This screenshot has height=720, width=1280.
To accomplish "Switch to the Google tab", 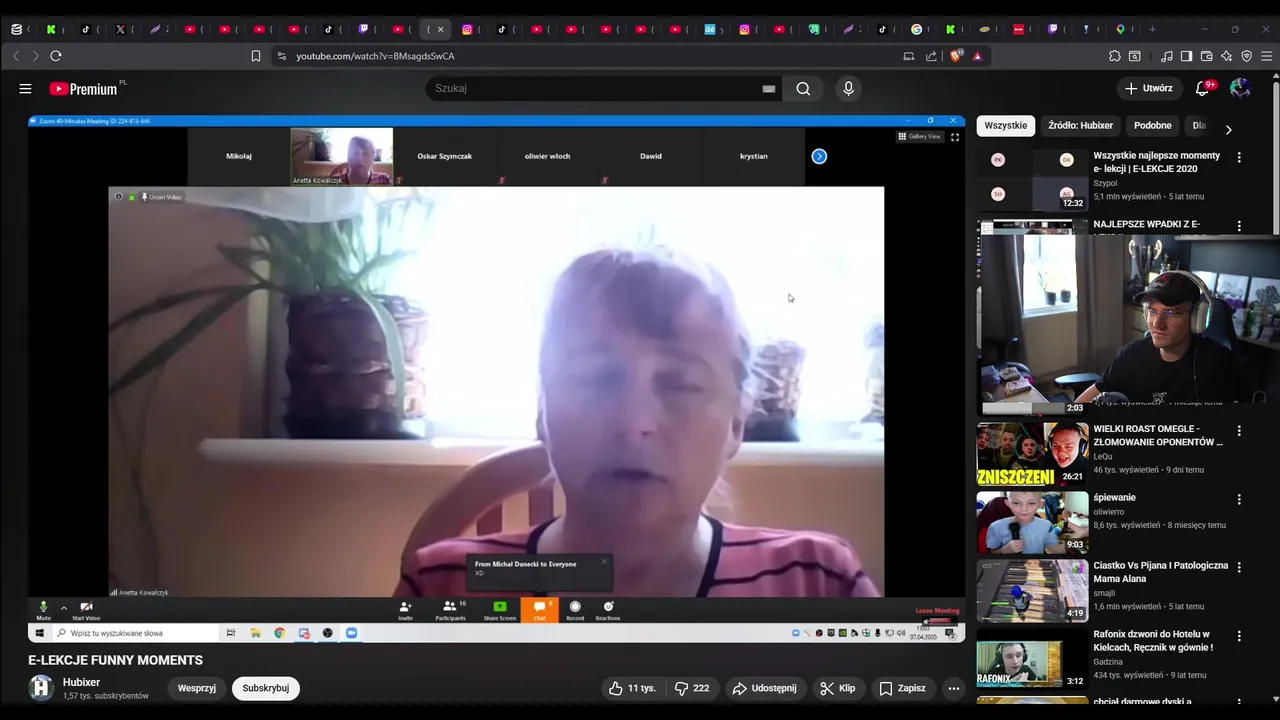I will point(920,29).
